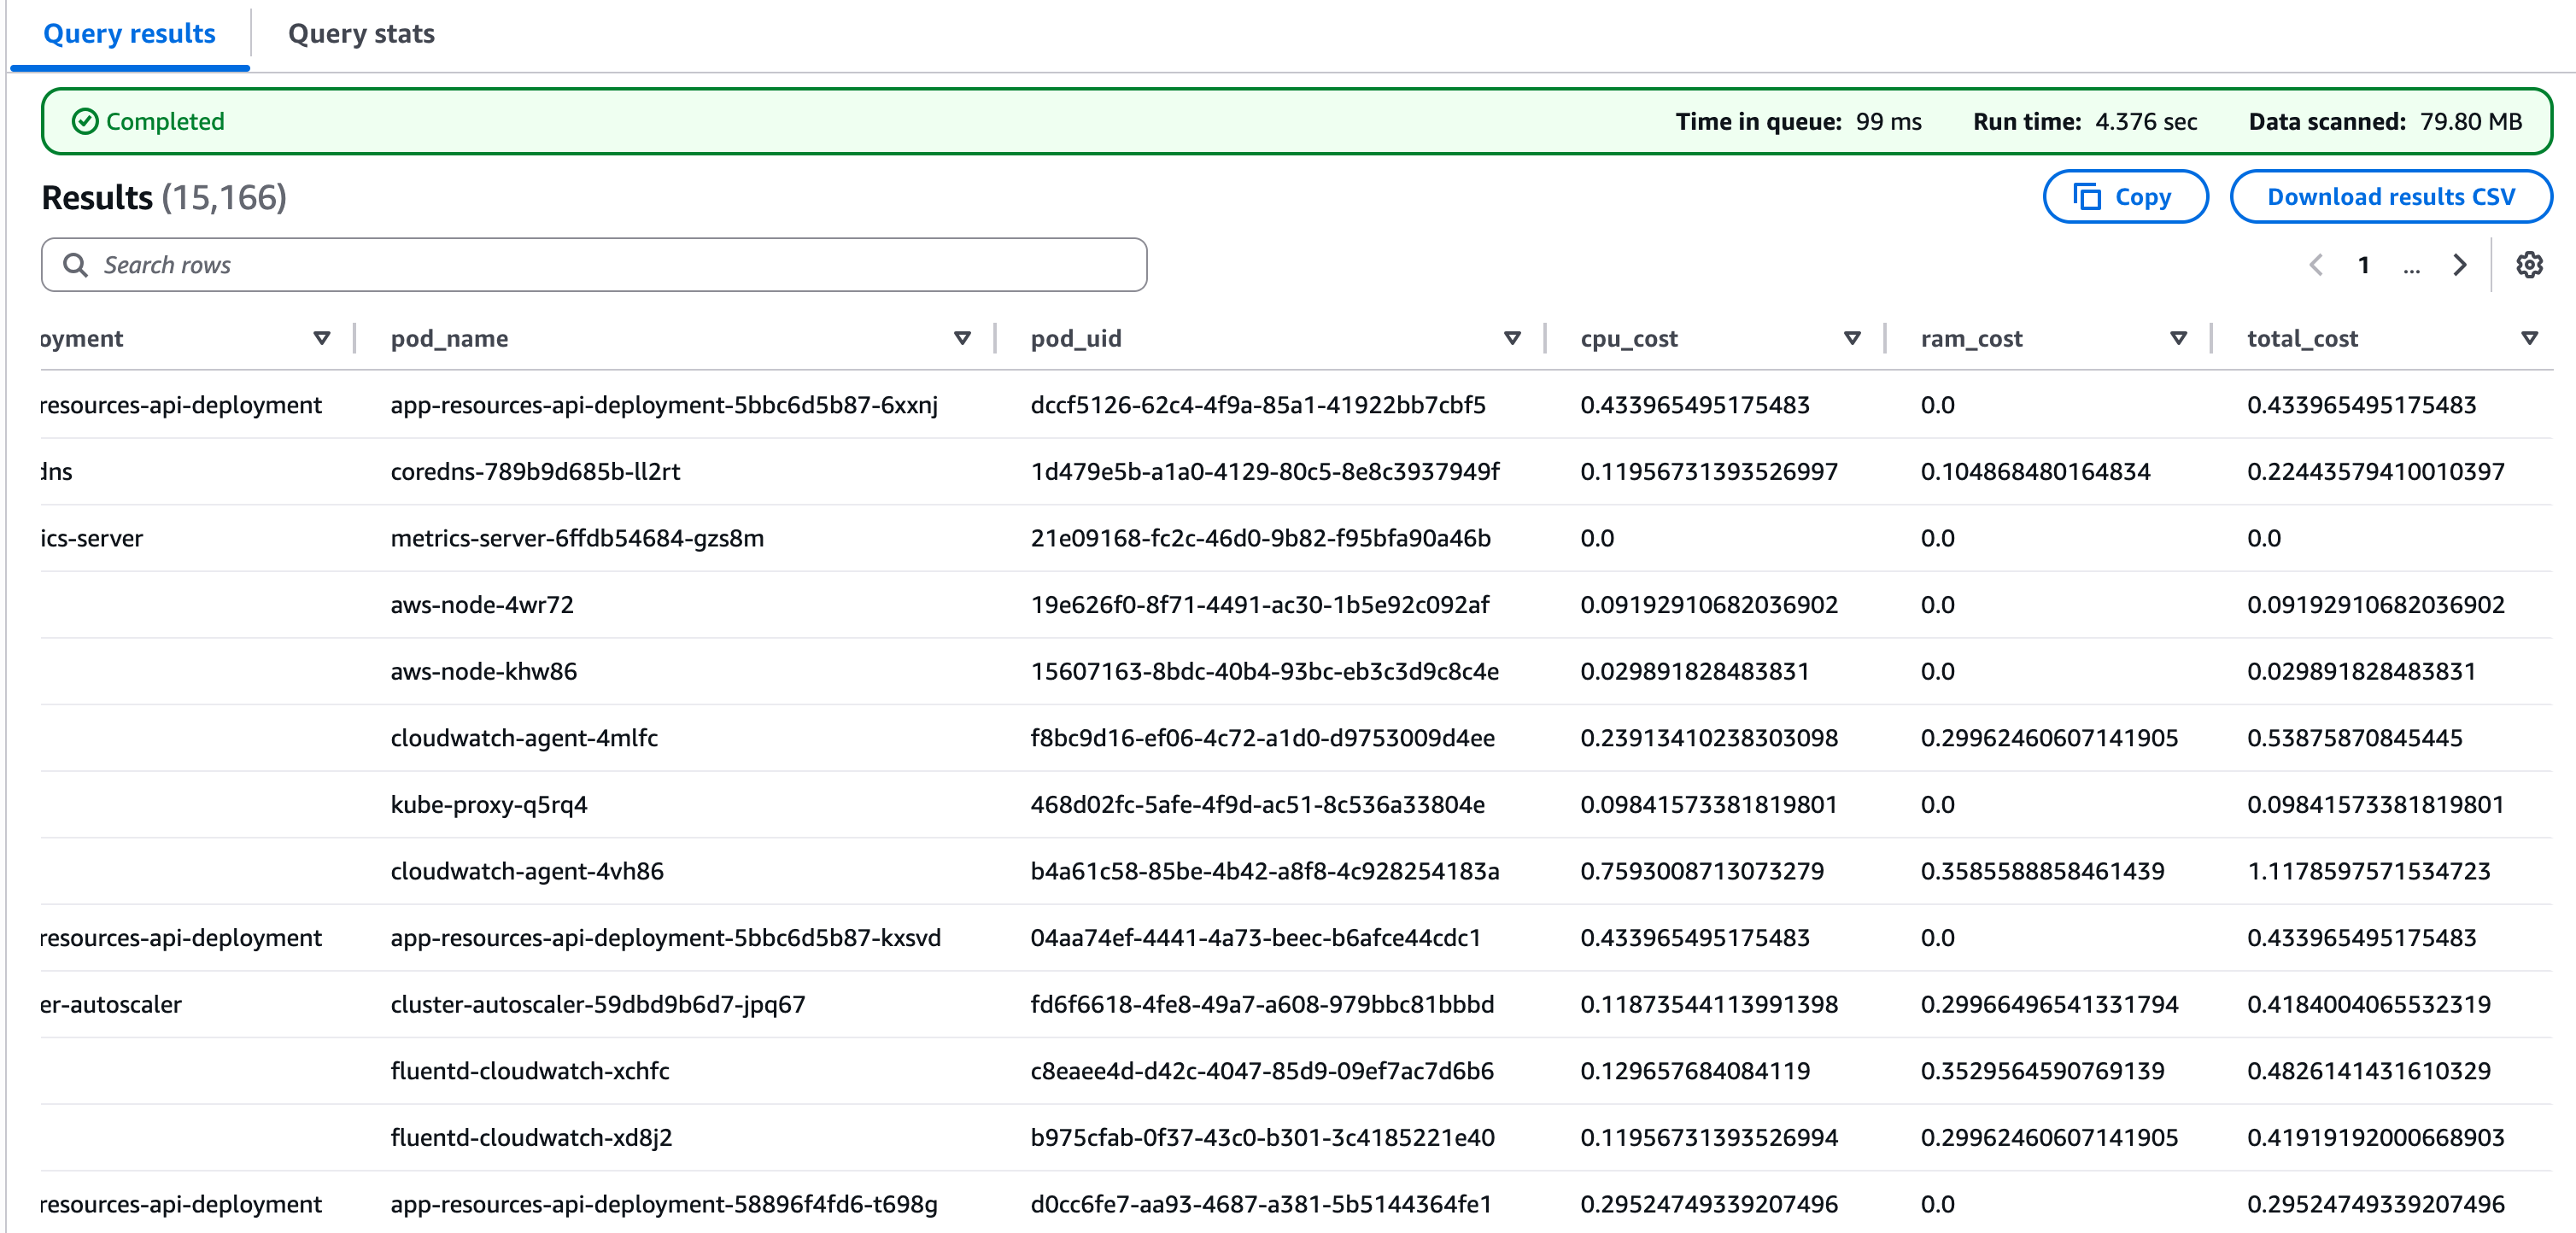Click the Completed checkmark status icon
The height and width of the screenshot is (1233, 2576).
pyautogui.click(x=85, y=122)
